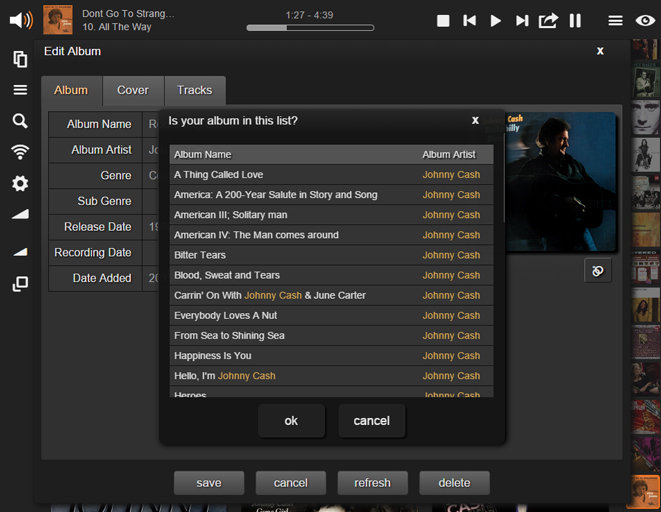The width and height of the screenshot is (661, 512).
Task: Close the Edit Album panel
Action: (x=600, y=51)
